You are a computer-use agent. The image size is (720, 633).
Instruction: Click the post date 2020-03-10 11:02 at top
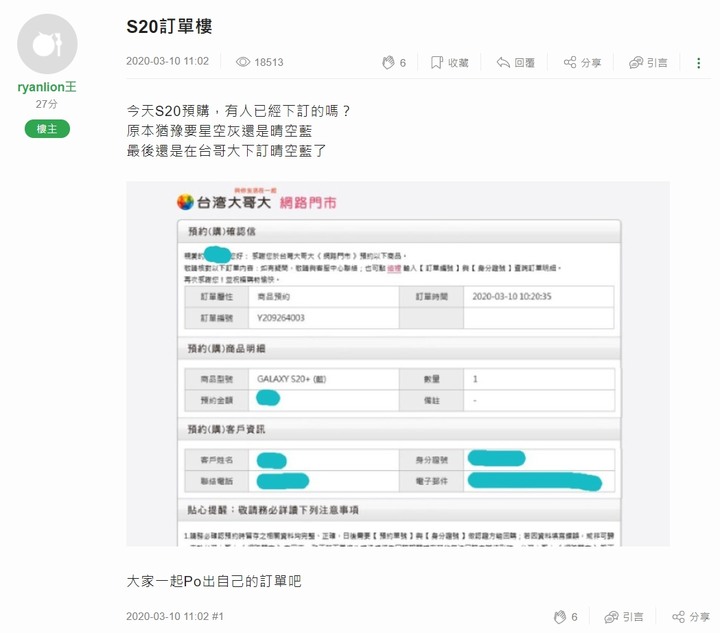coord(168,62)
